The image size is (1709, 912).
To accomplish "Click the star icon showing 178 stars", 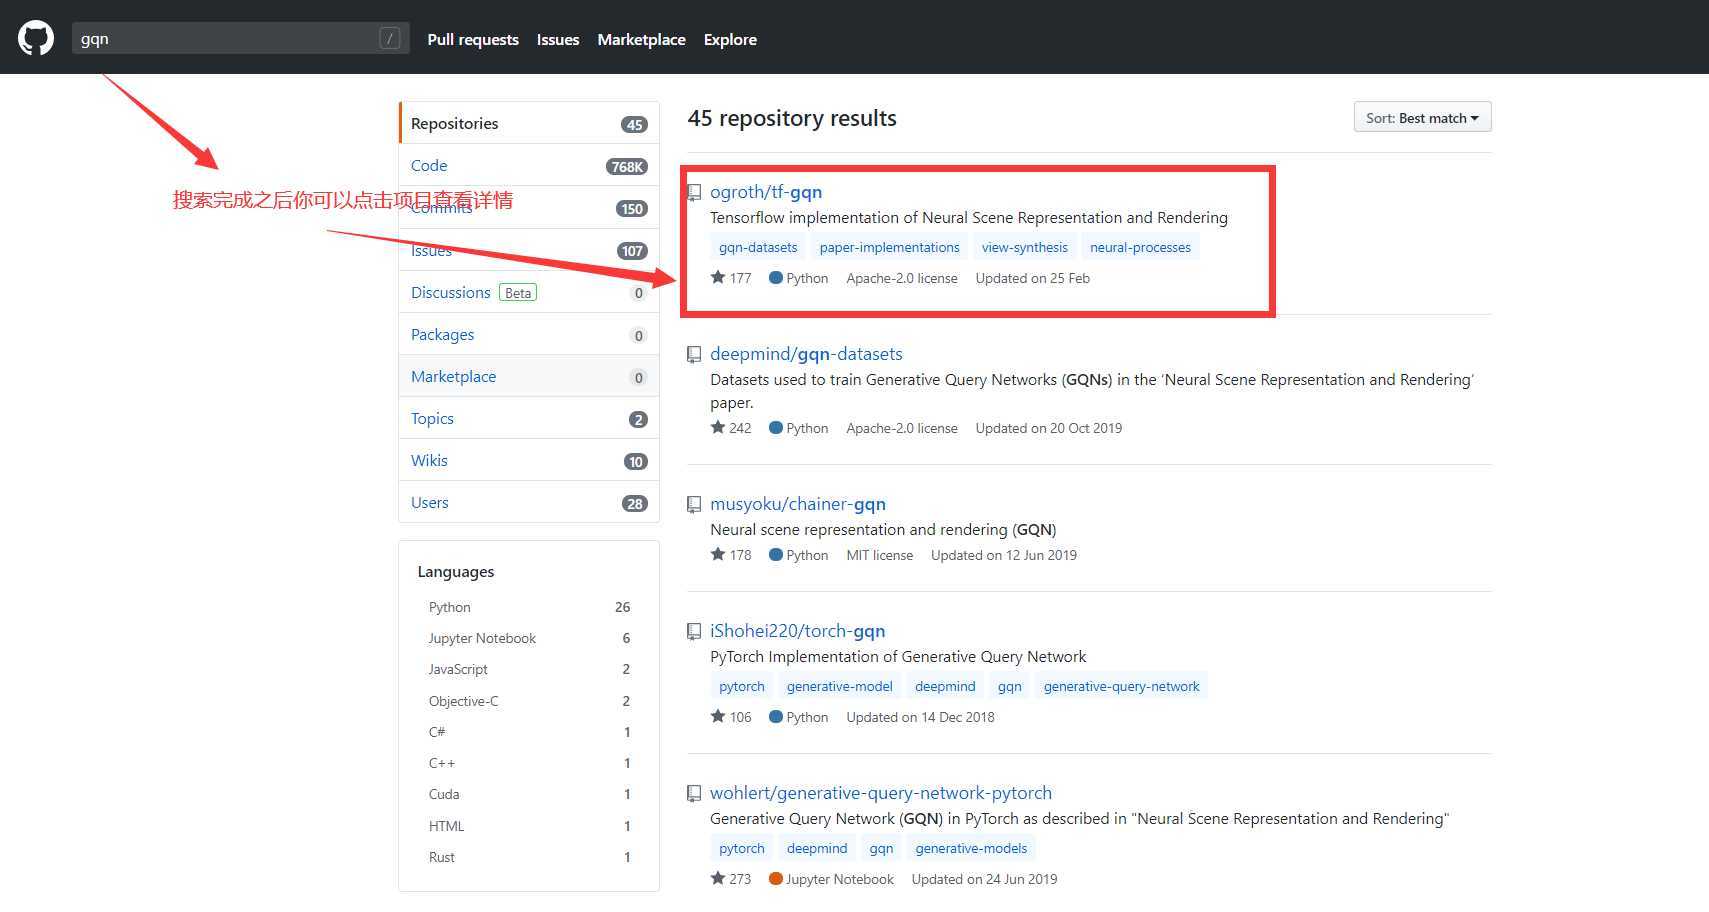I will point(718,554).
